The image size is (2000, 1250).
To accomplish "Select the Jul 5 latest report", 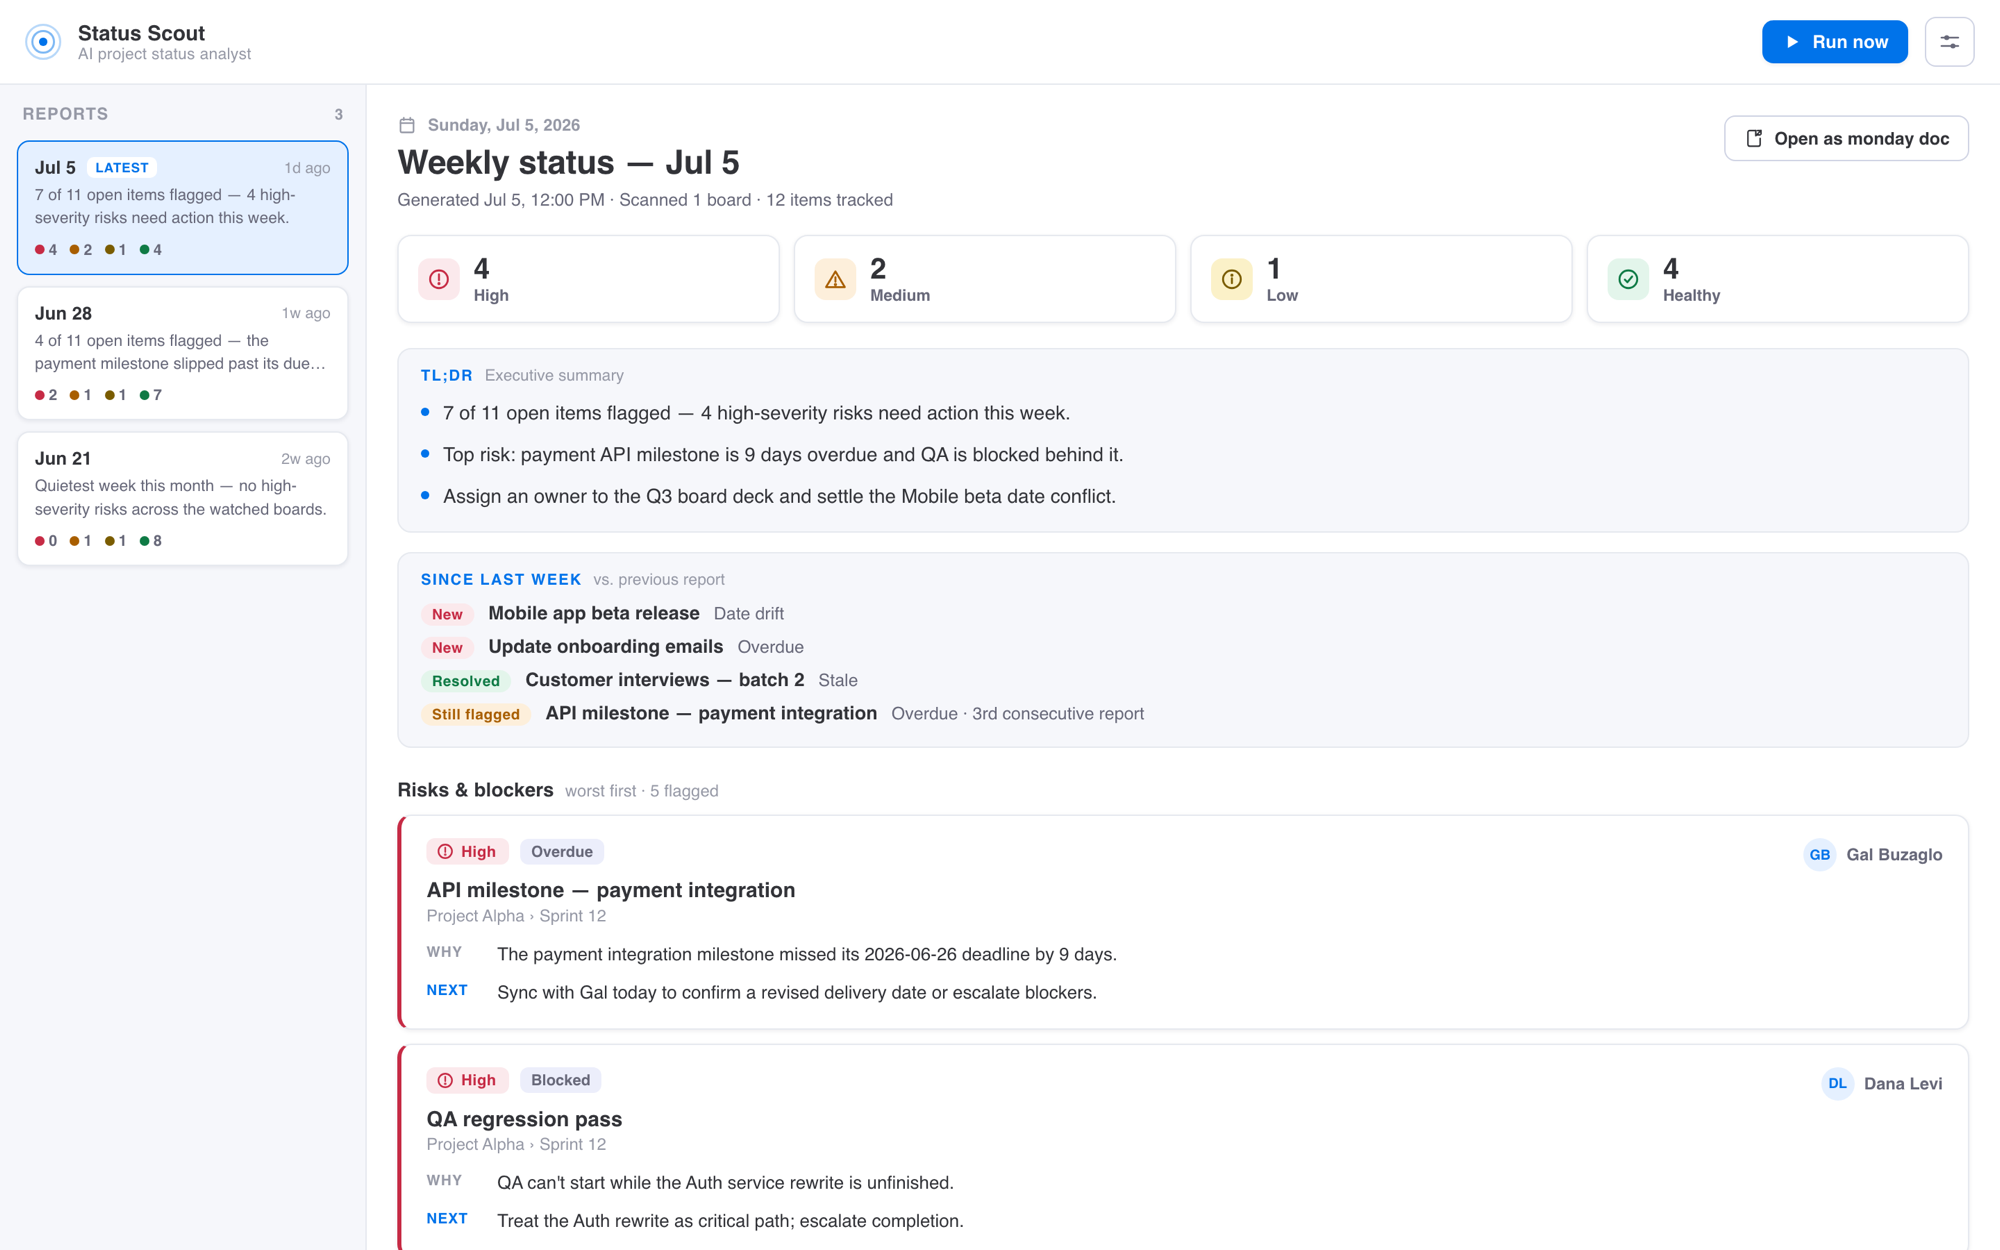I will [x=183, y=207].
